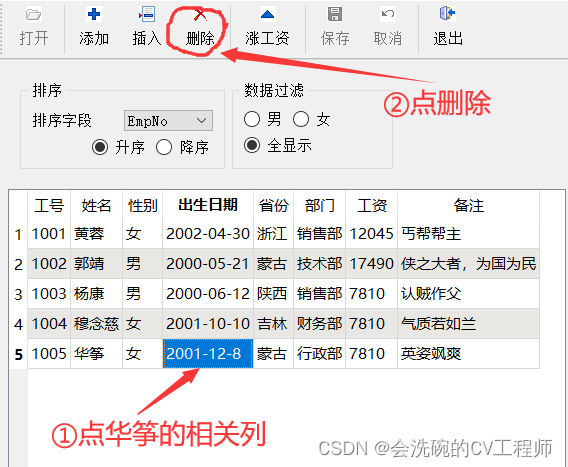This screenshot has width=568, height=467.
Task: Click the 涨工资 blue triangle icon
Action: (267, 14)
